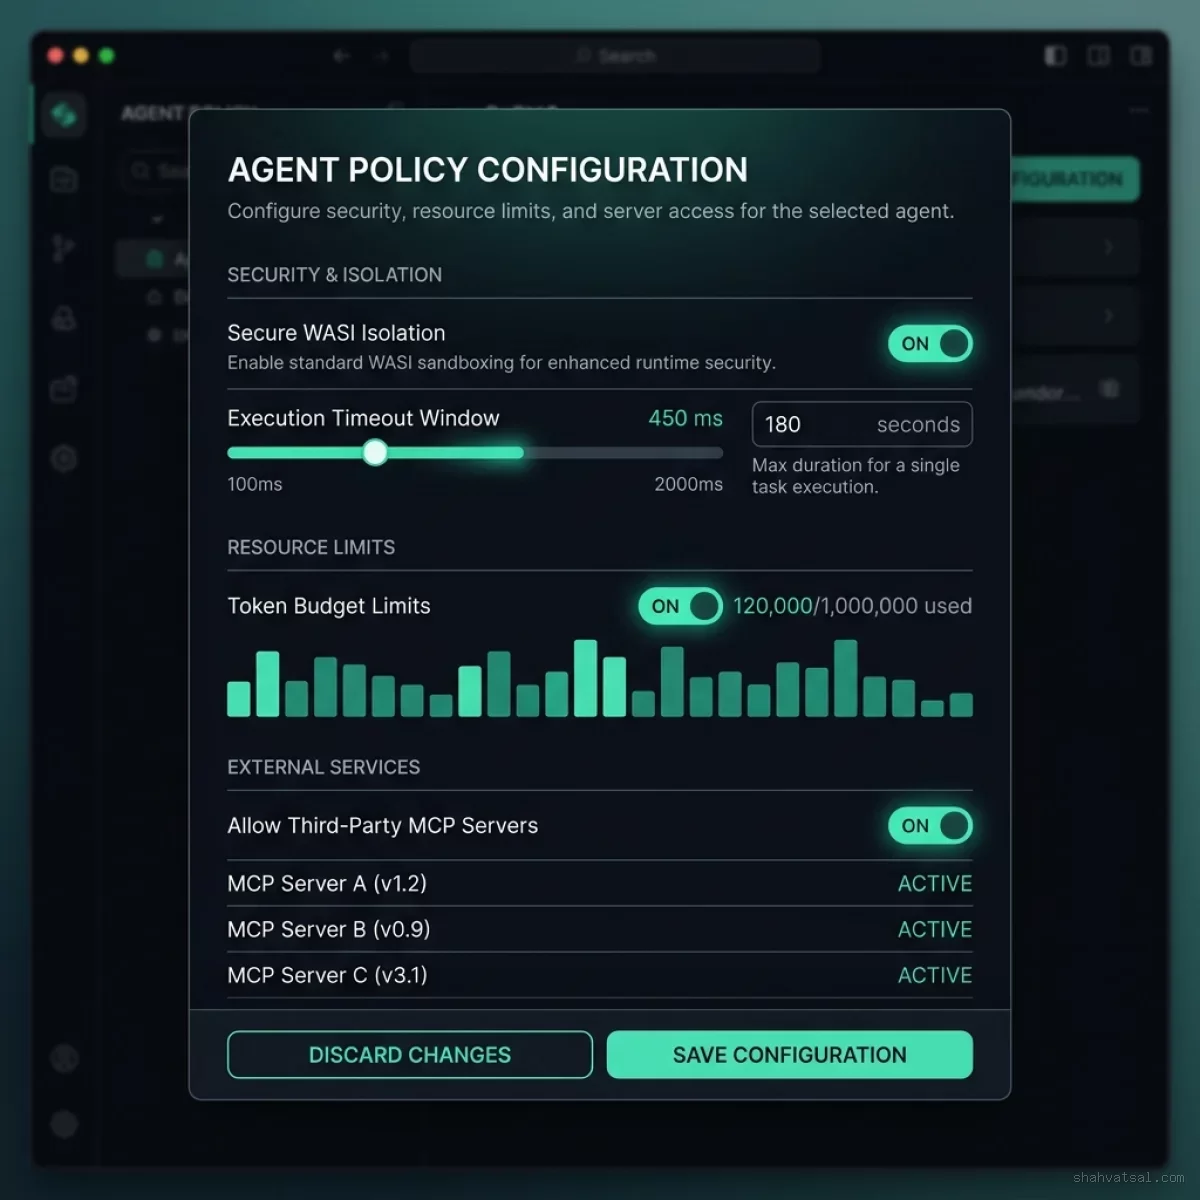Click the ellipsis icon at the background panel's top right
This screenshot has width=1200, height=1200.
[1139, 111]
